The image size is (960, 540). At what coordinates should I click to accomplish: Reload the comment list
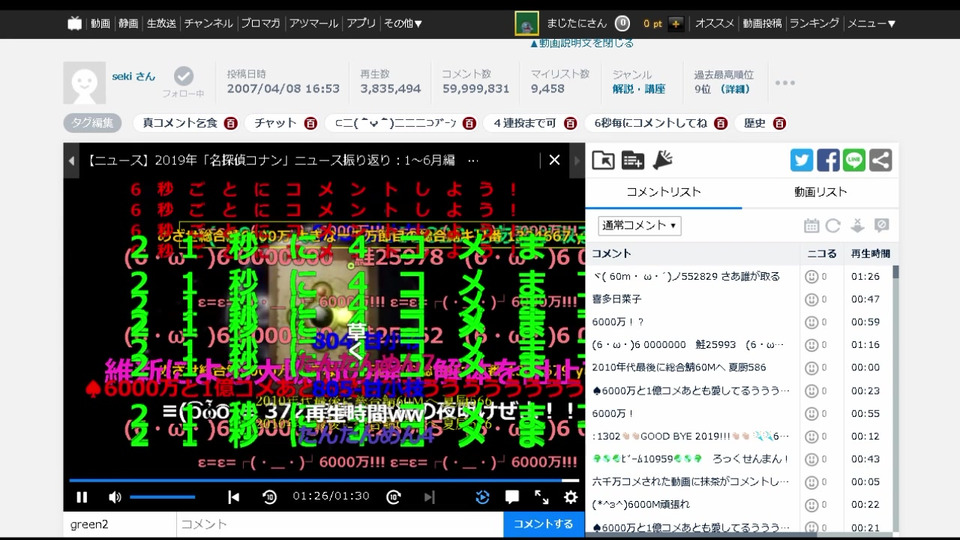click(x=833, y=225)
